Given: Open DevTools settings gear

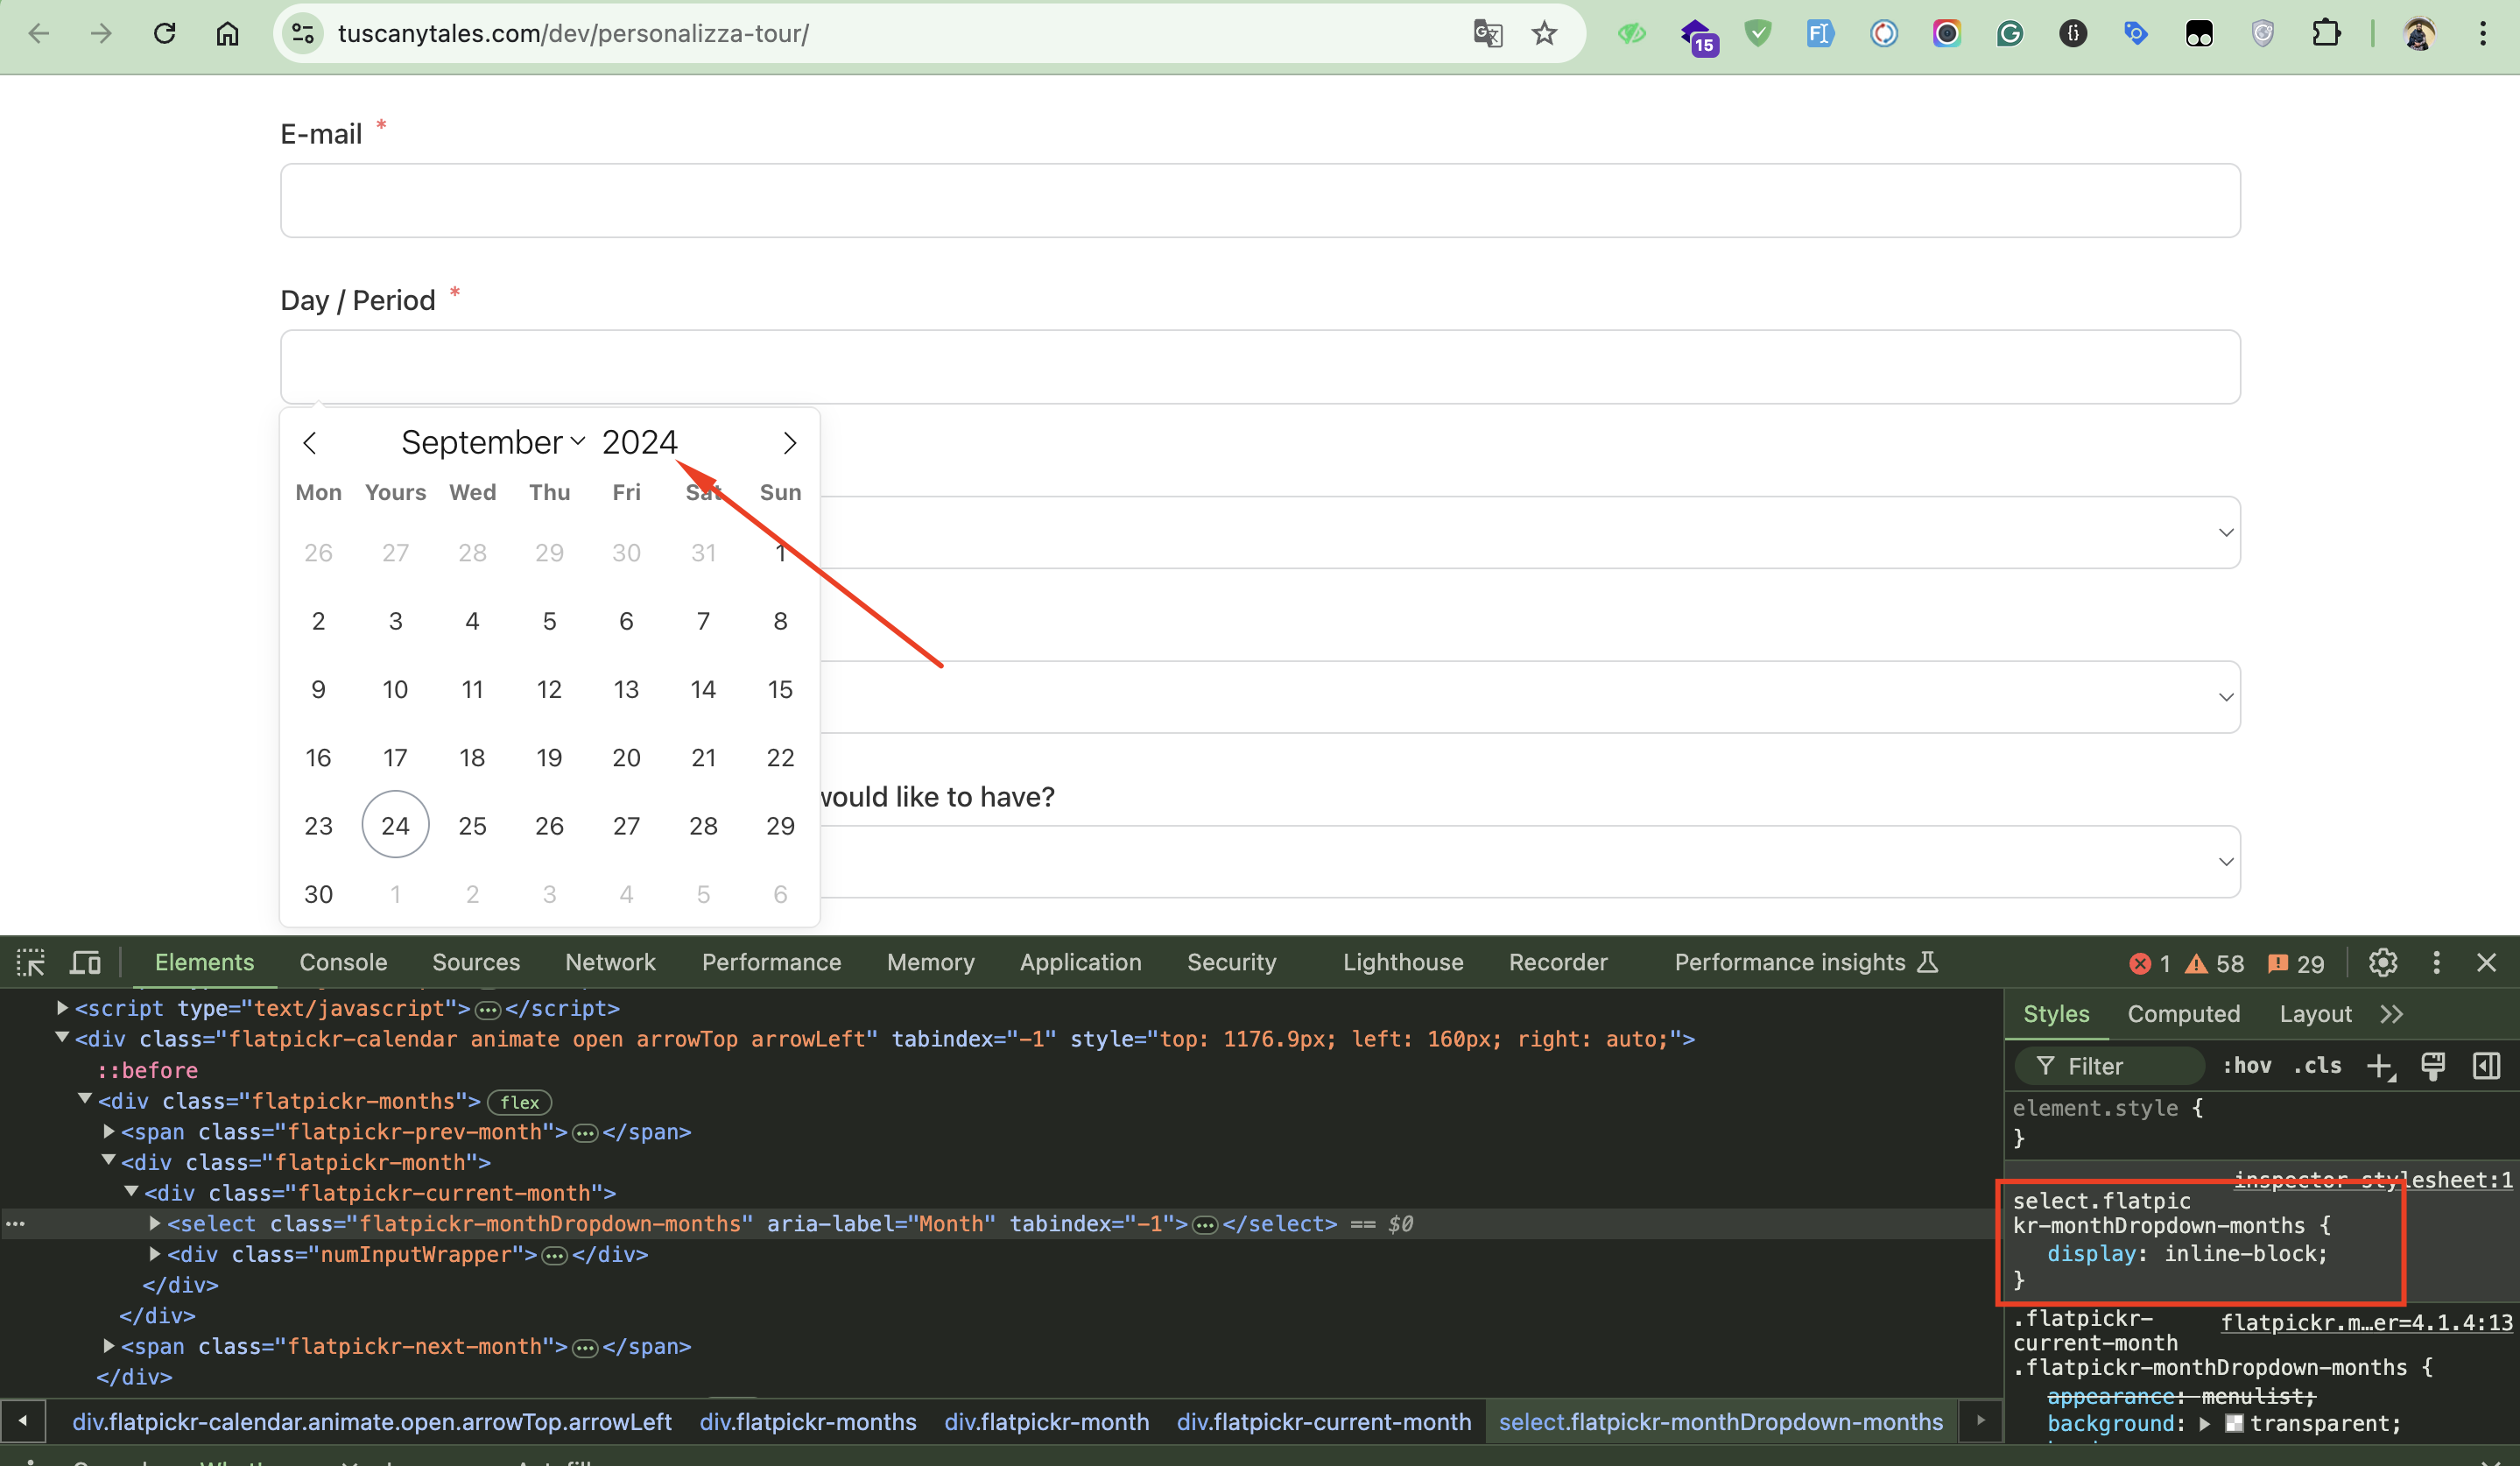Looking at the screenshot, I should click(x=2383, y=962).
